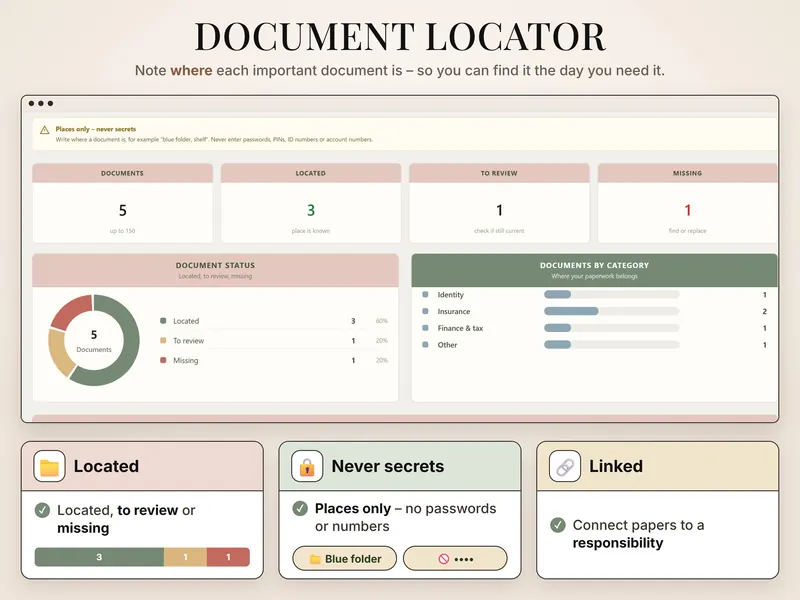Click the blue bullet next to Finance & tax
This screenshot has width=800, height=600.
(426, 328)
